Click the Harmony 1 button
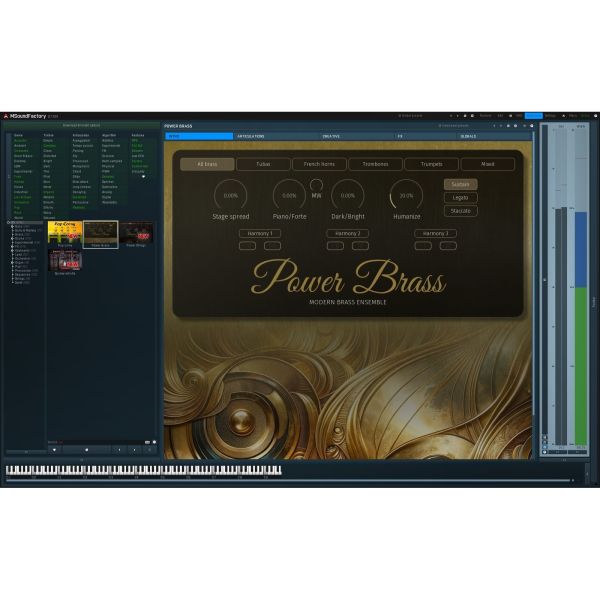 click(x=260, y=233)
